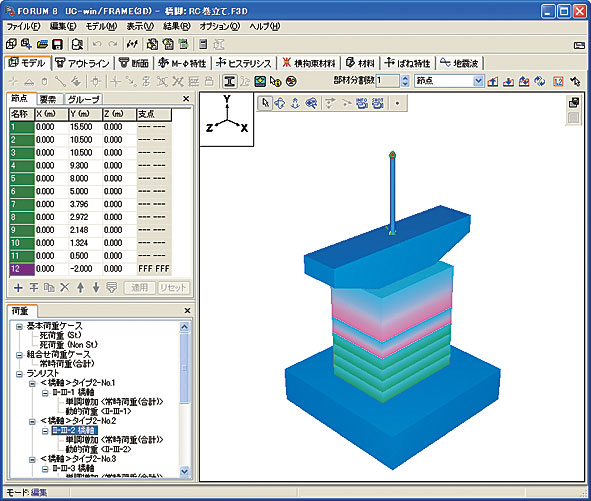The image size is (591, 501).
Task: Click the リセット button
Action: [173, 288]
